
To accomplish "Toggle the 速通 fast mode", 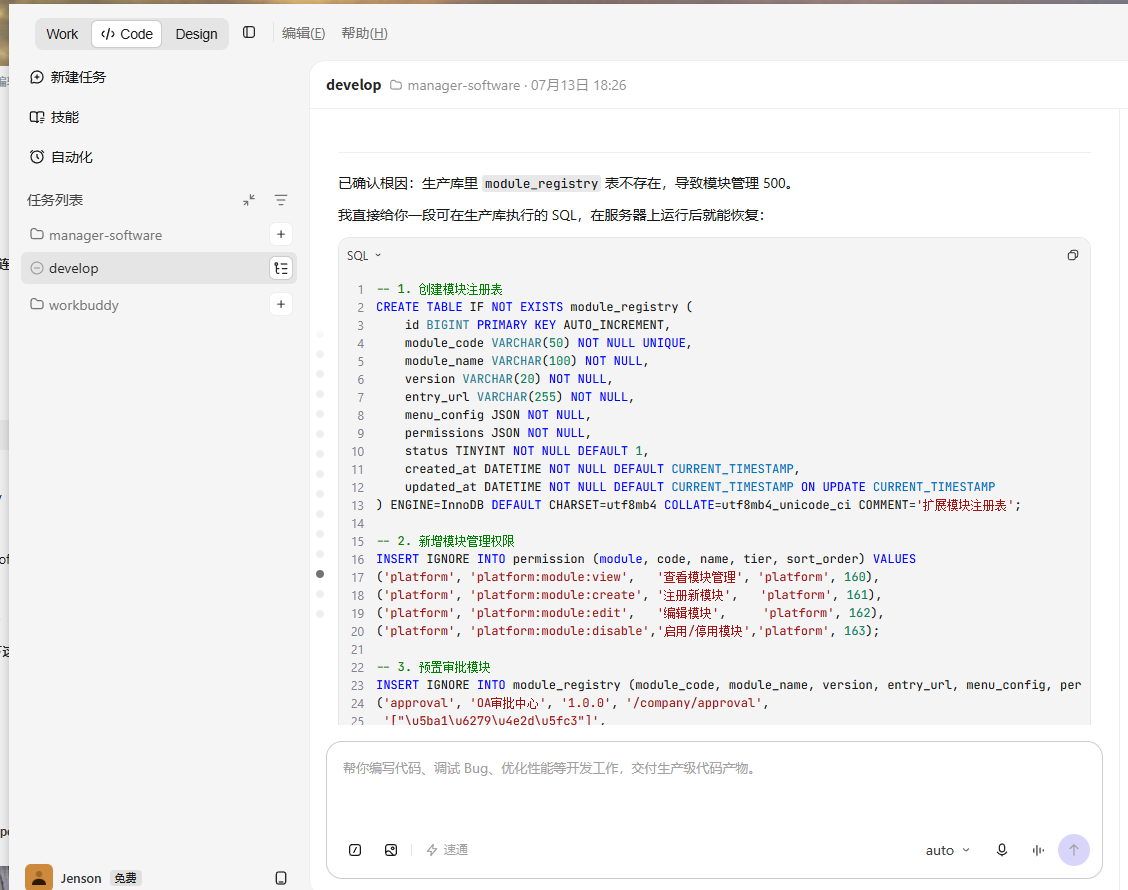I will coord(447,850).
